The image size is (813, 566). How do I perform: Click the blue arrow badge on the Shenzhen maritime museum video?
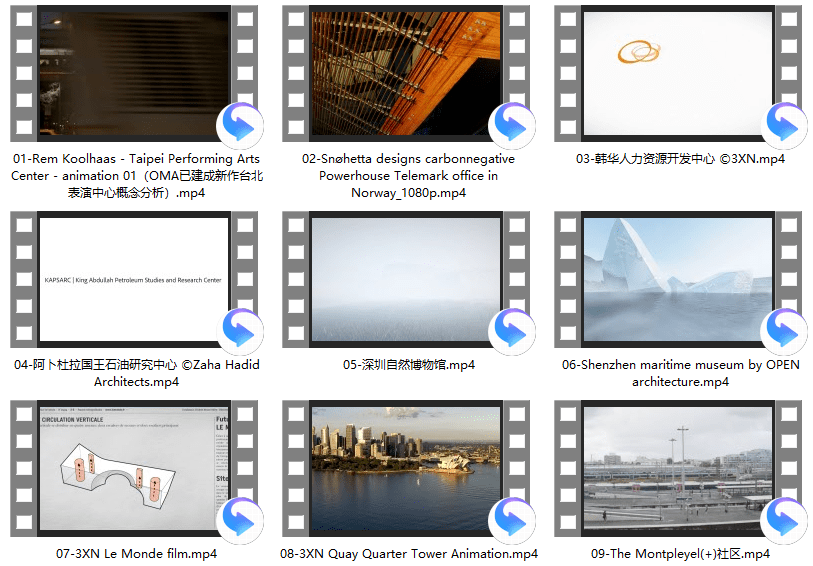point(785,330)
